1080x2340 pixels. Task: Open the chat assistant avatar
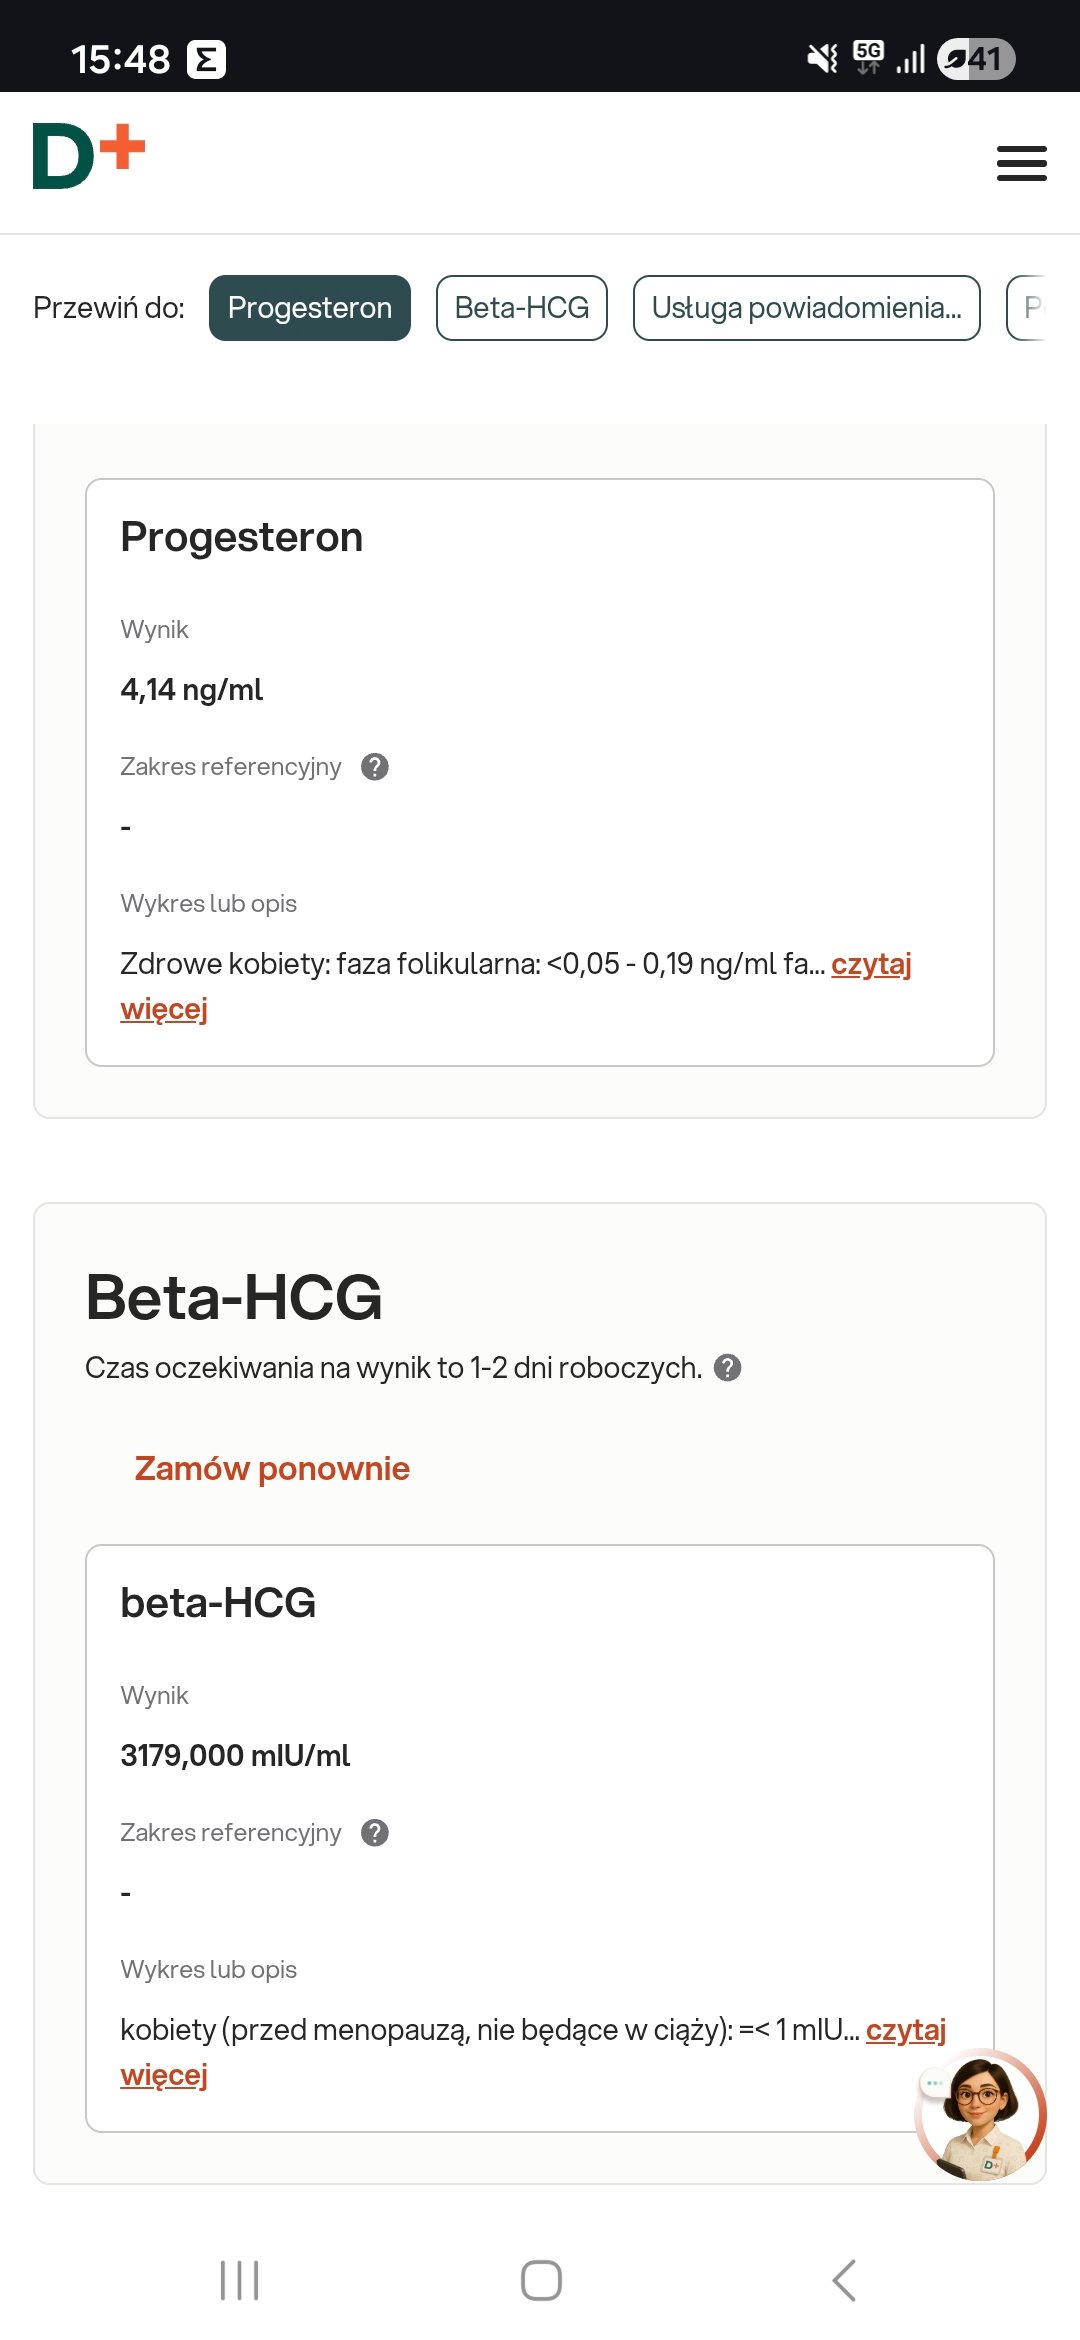(980, 2114)
